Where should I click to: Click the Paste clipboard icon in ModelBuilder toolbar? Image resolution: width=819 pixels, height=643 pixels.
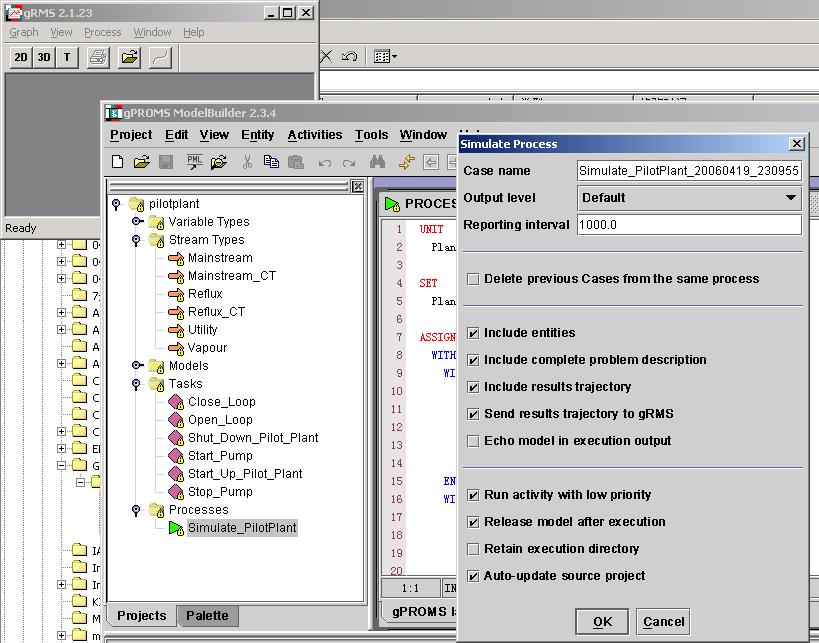click(x=296, y=162)
